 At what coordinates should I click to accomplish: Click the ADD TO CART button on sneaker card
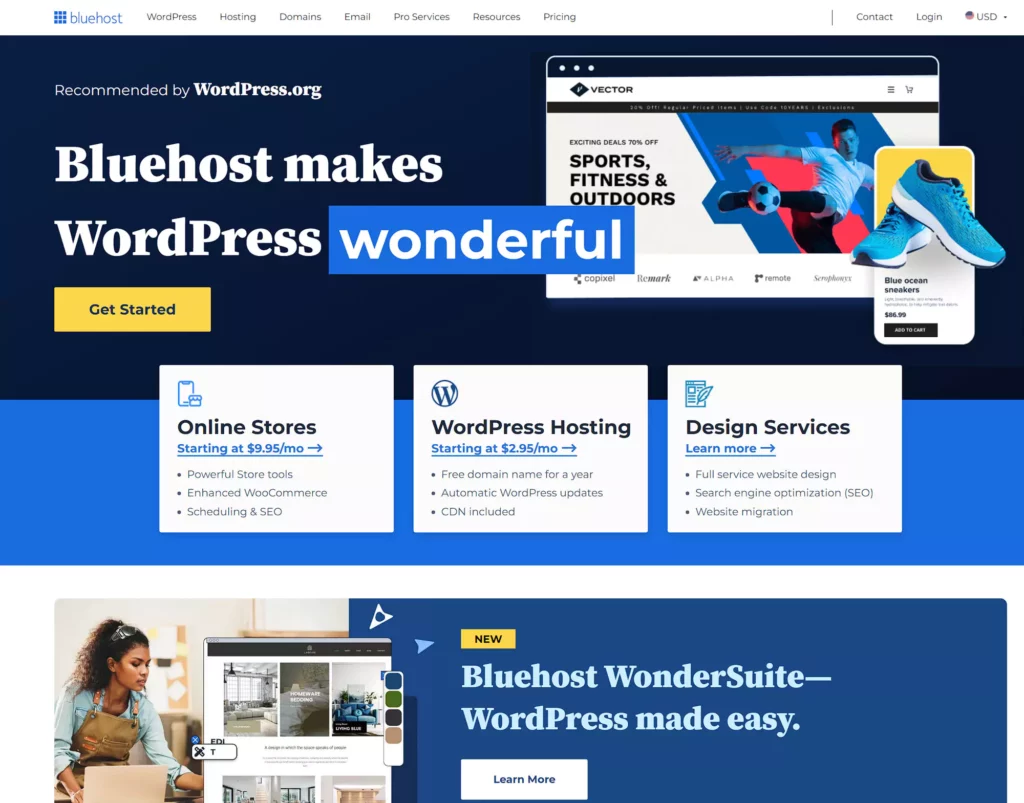click(x=910, y=330)
